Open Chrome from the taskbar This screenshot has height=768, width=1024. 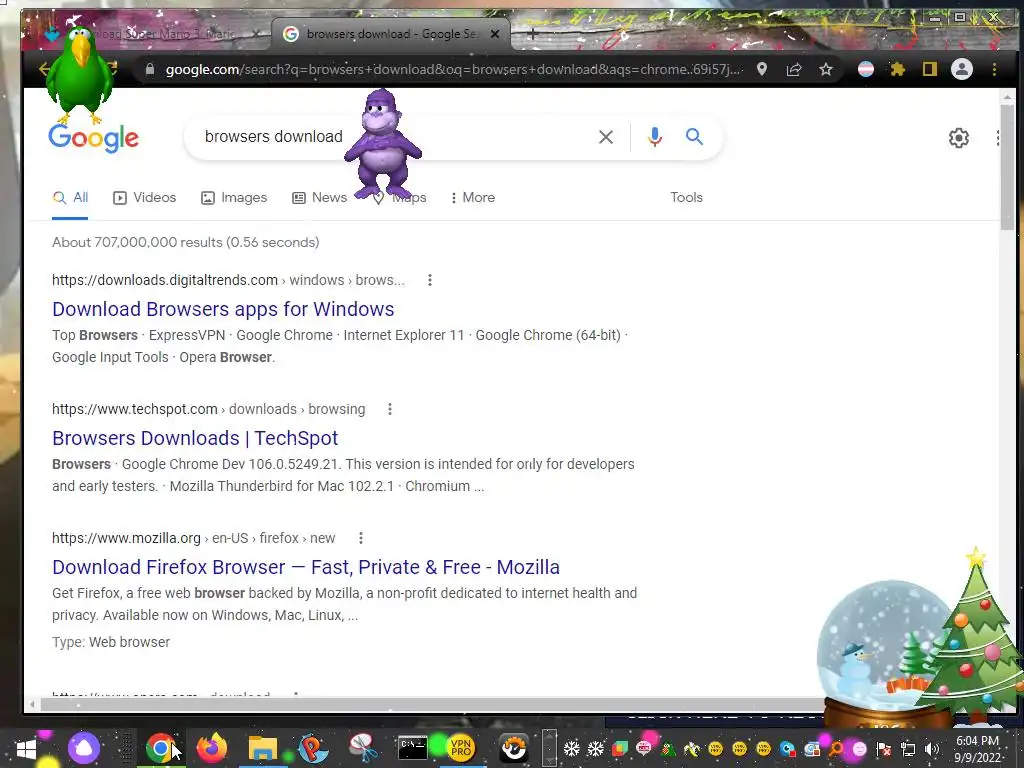pos(161,748)
